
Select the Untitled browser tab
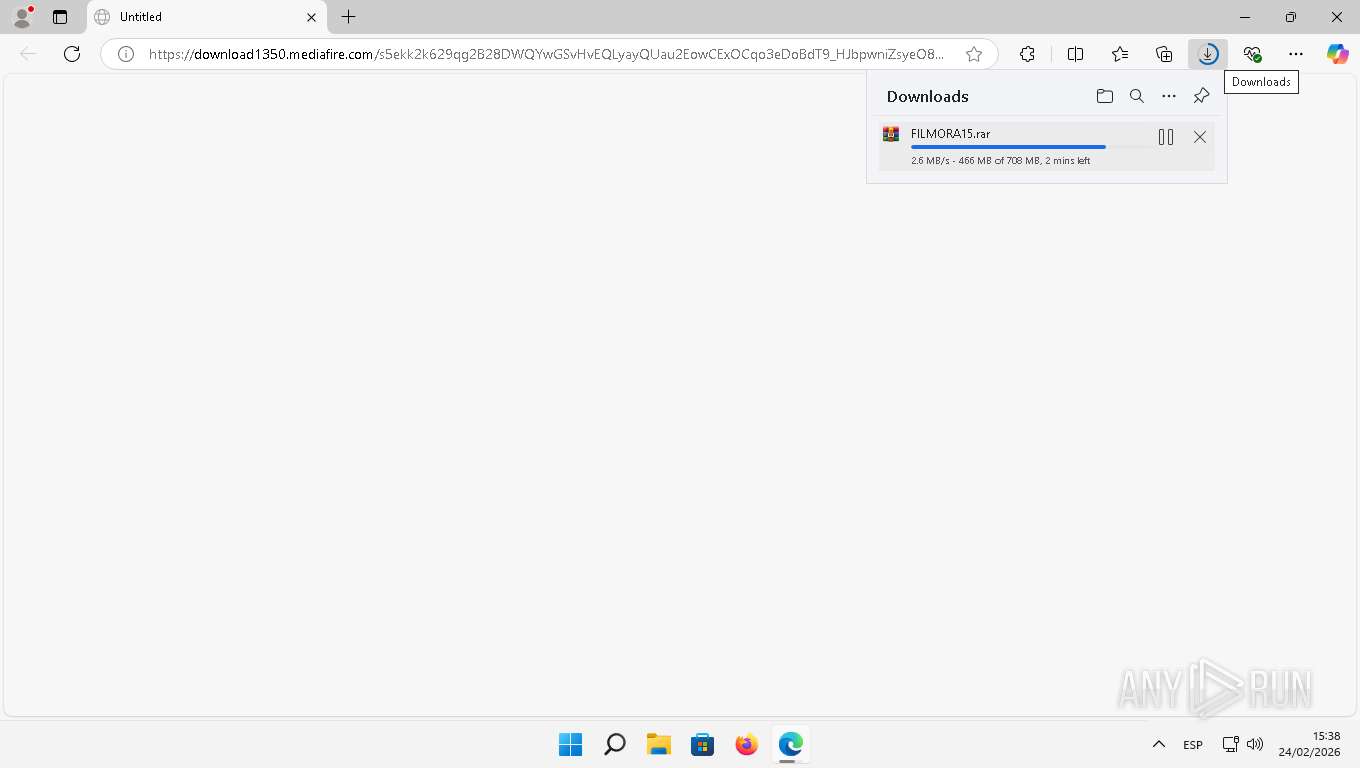pos(207,17)
